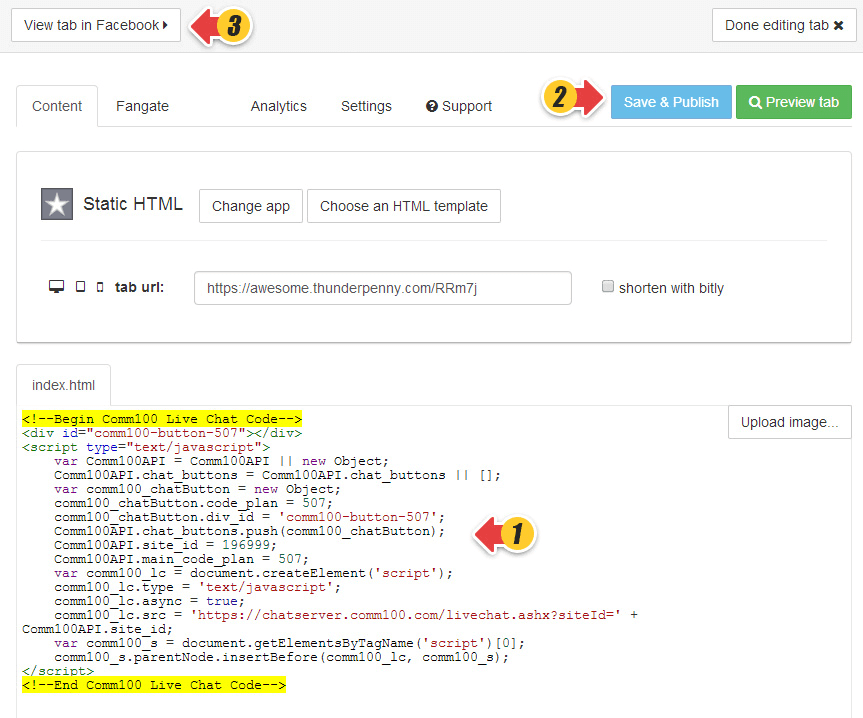
Task: Click the div id comm100-button-507 line
Action: pos(162,434)
